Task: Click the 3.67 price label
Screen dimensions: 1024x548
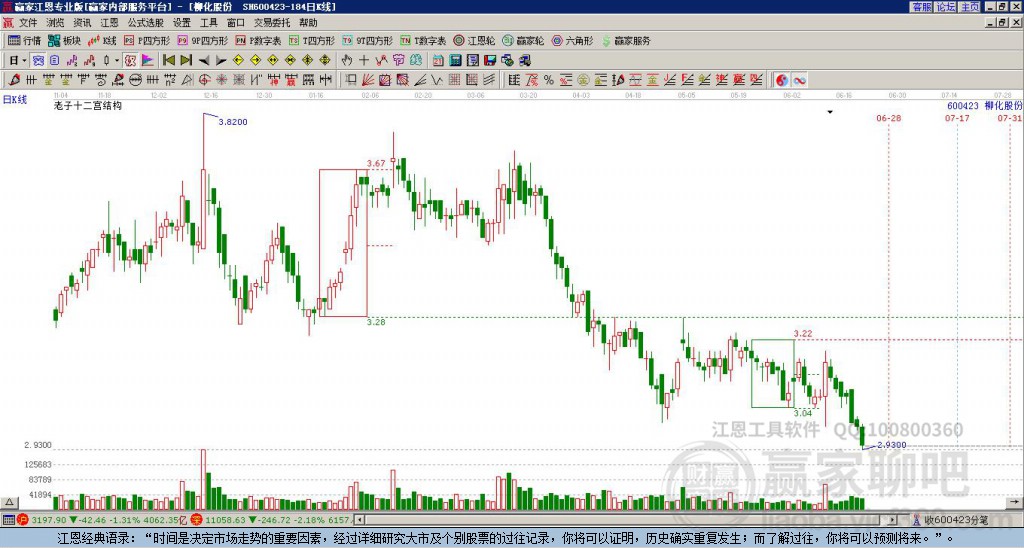Action: [x=376, y=163]
